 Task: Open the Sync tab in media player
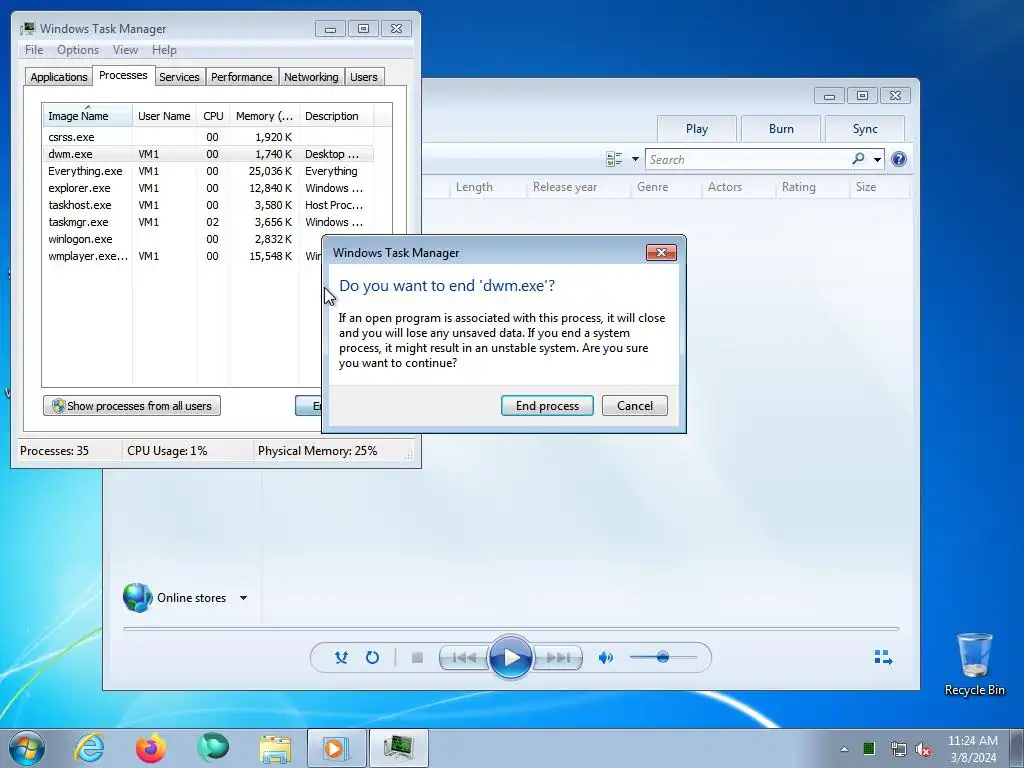(x=865, y=129)
